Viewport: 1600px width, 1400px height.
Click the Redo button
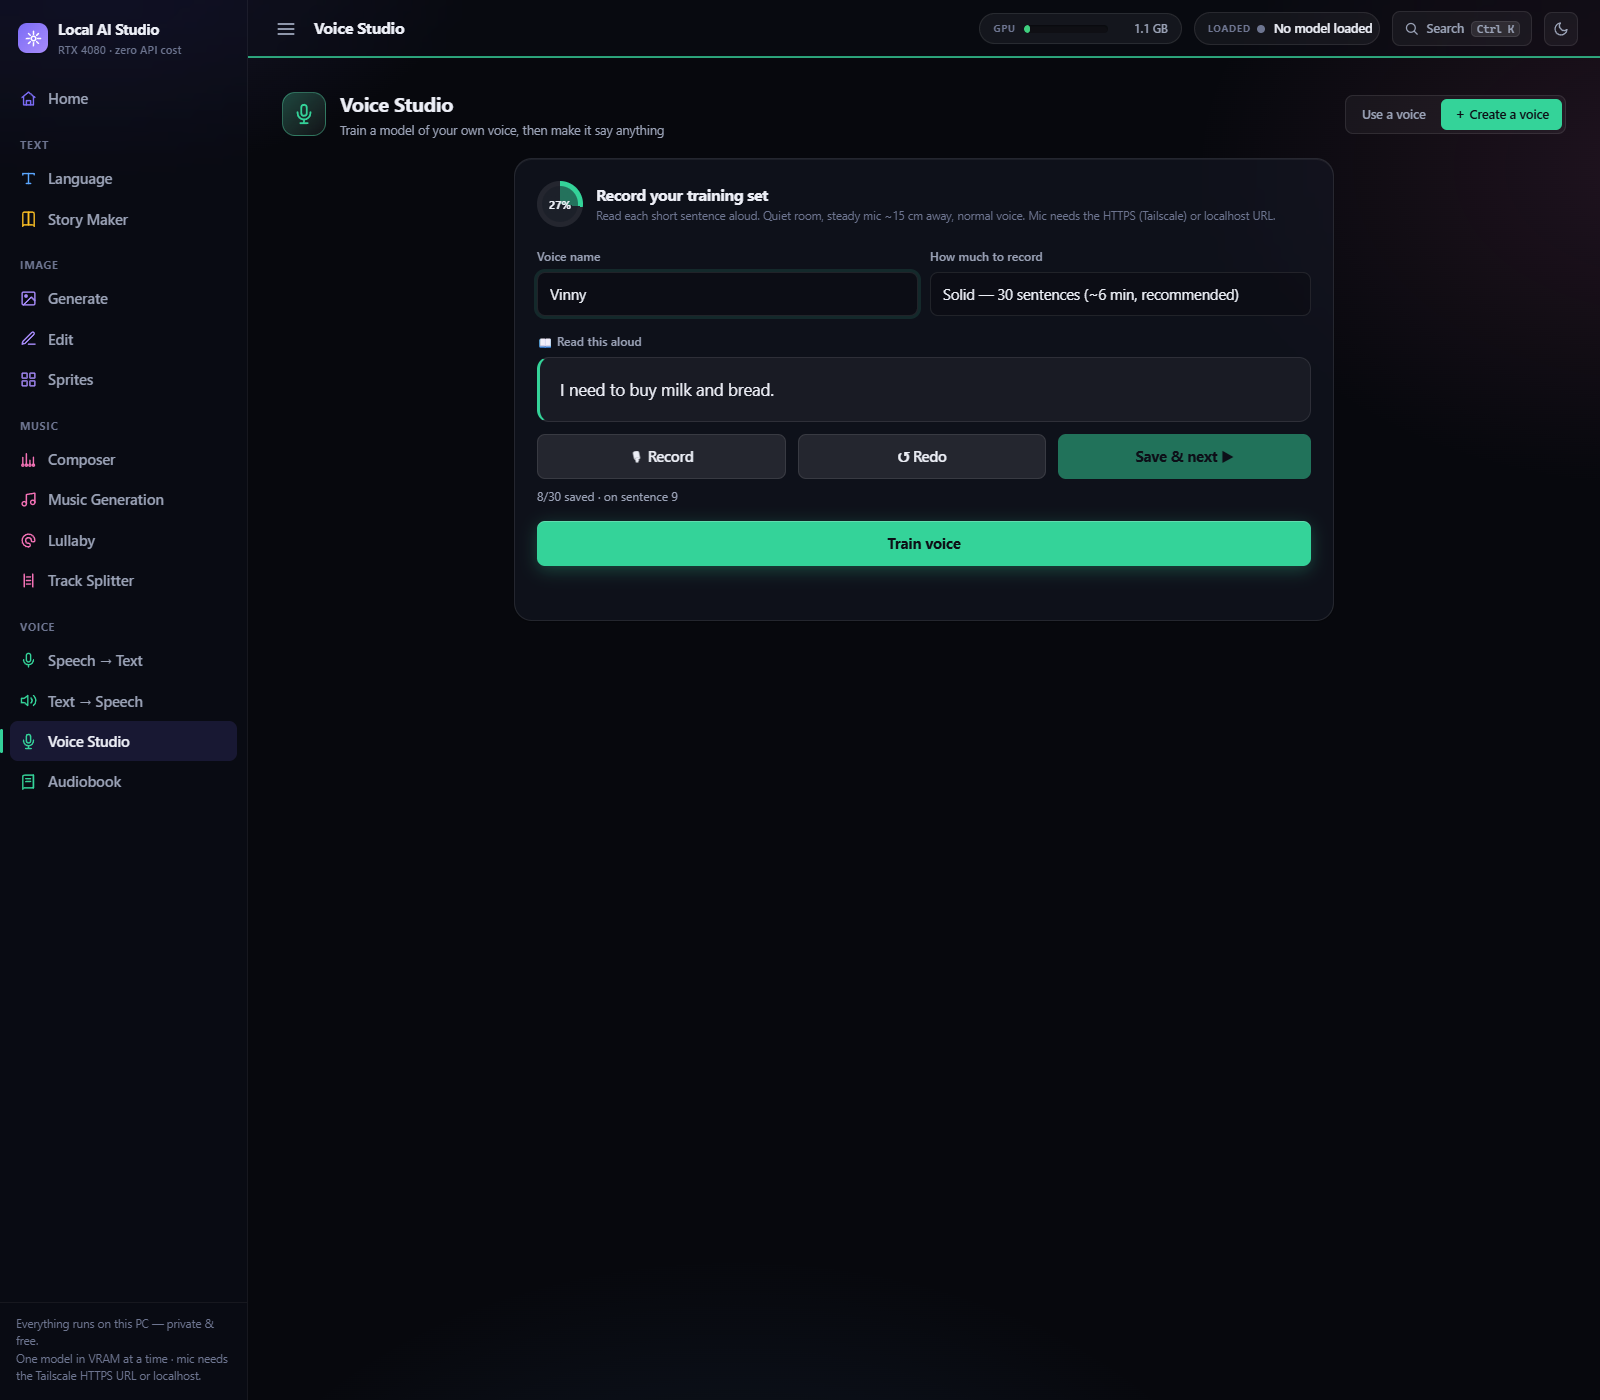[922, 457]
